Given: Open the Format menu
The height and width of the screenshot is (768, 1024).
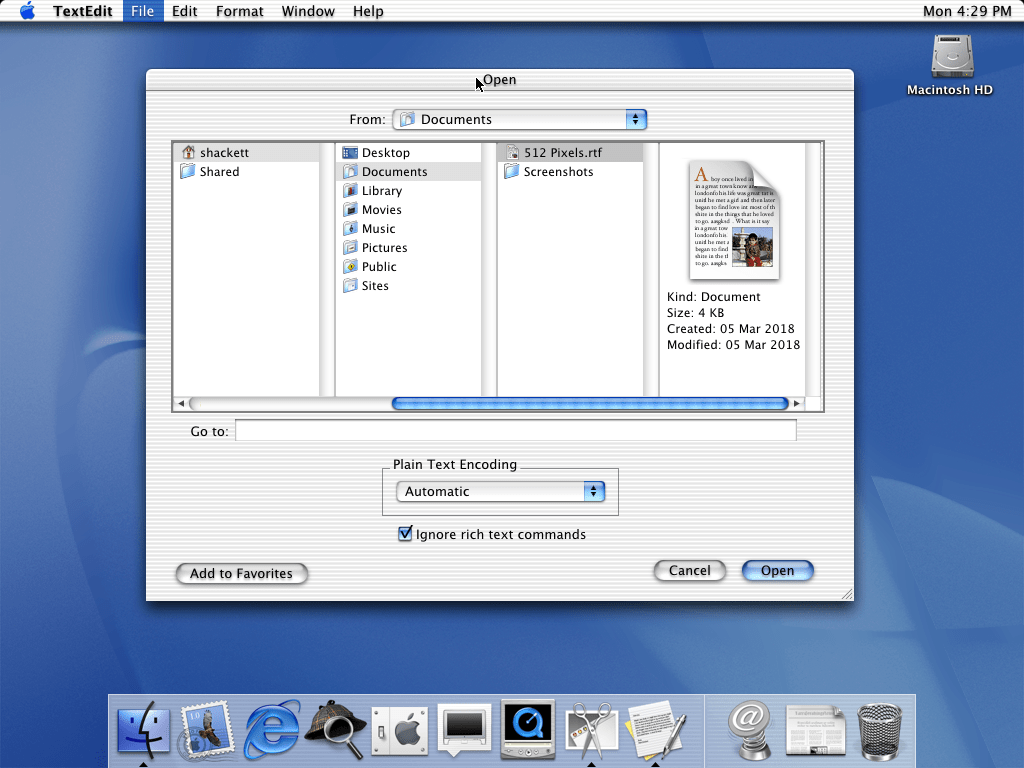Looking at the screenshot, I should [239, 11].
